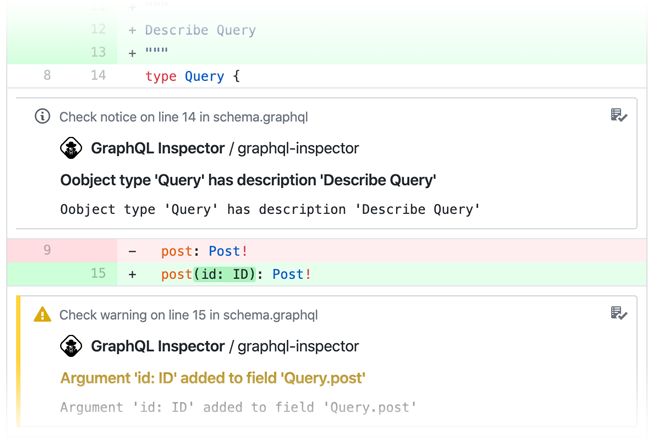Click the 'Argument id: ID added' warning title
The width and height of the screenshot is (655, 443).
[x=212, y=378]
